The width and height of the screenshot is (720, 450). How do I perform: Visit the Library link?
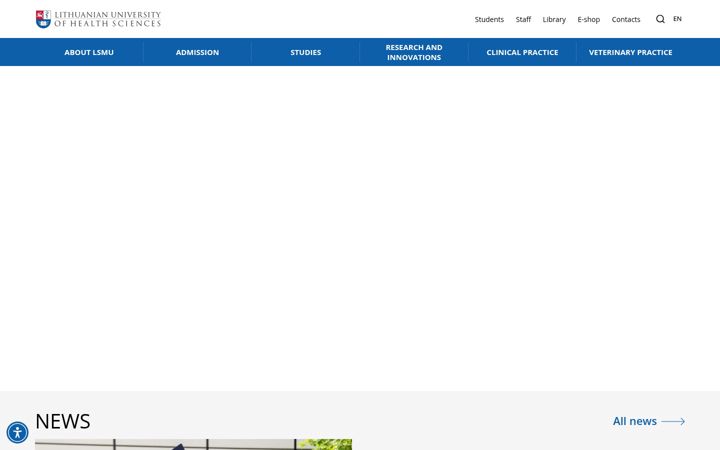pos(554,19)
